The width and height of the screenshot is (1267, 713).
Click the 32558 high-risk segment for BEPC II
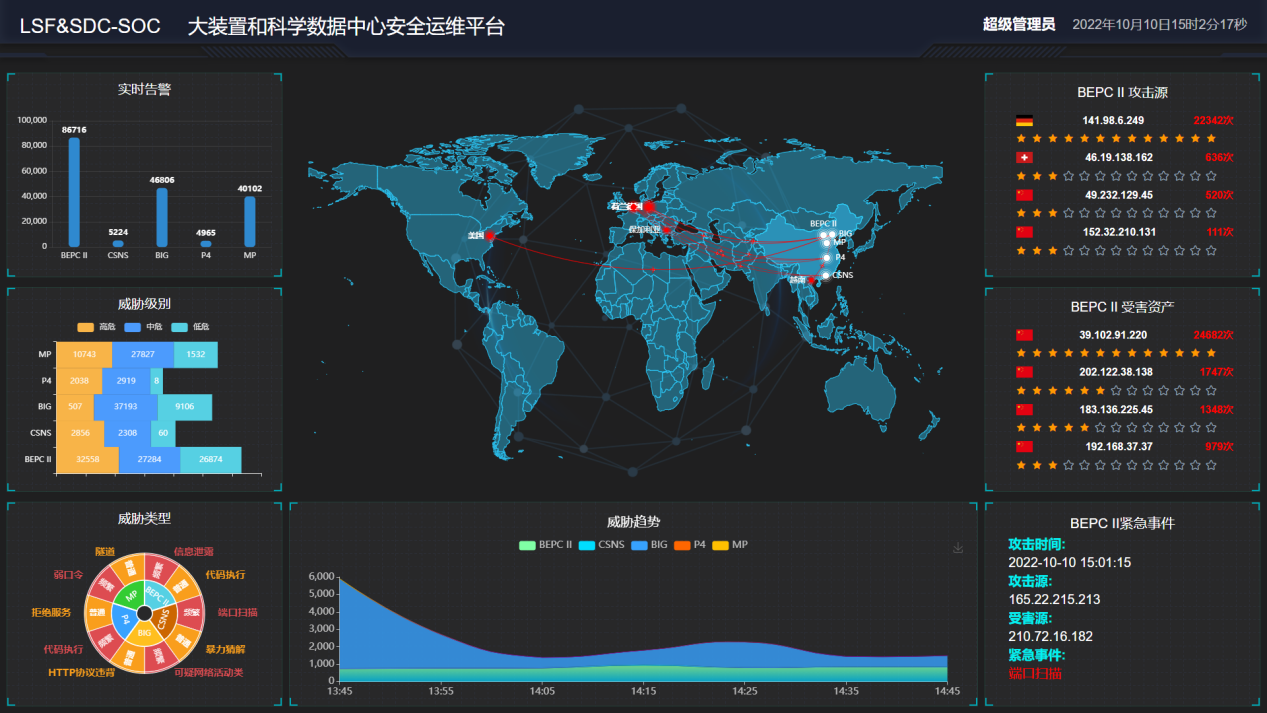88,460
